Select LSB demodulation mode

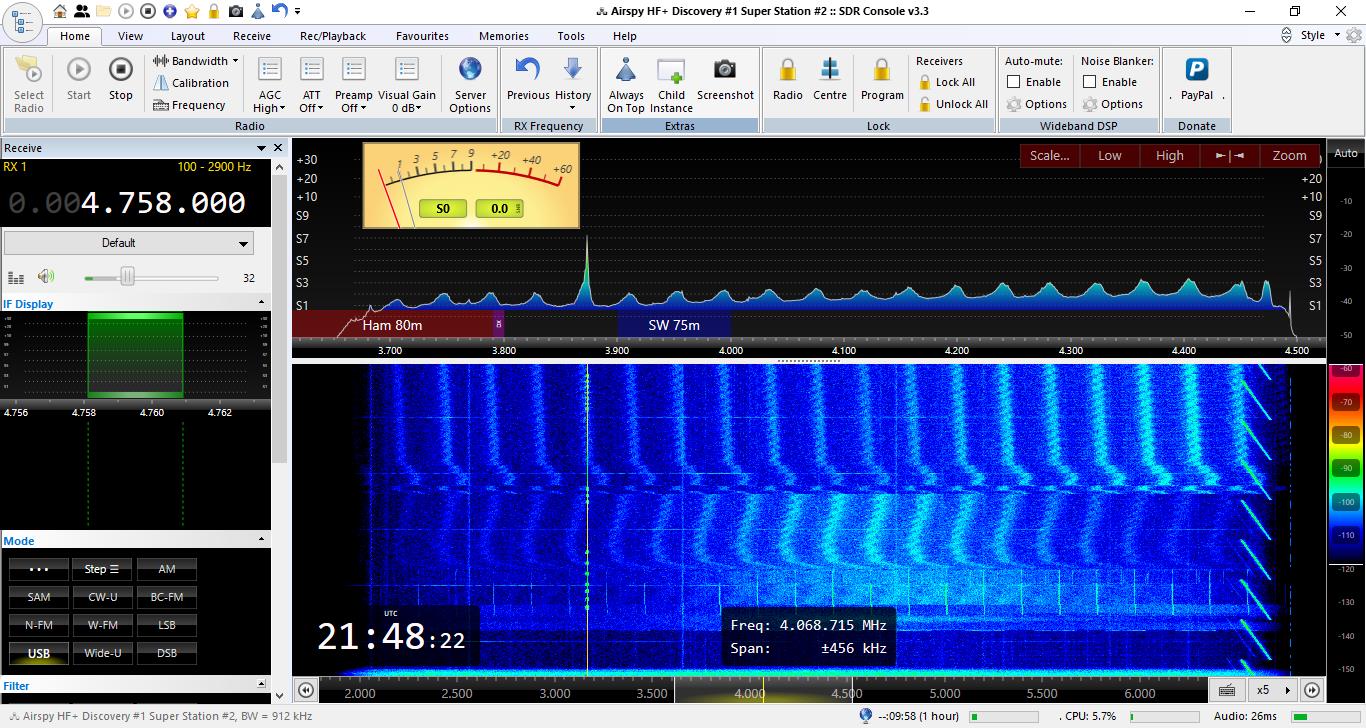click(x=167, y=625)
